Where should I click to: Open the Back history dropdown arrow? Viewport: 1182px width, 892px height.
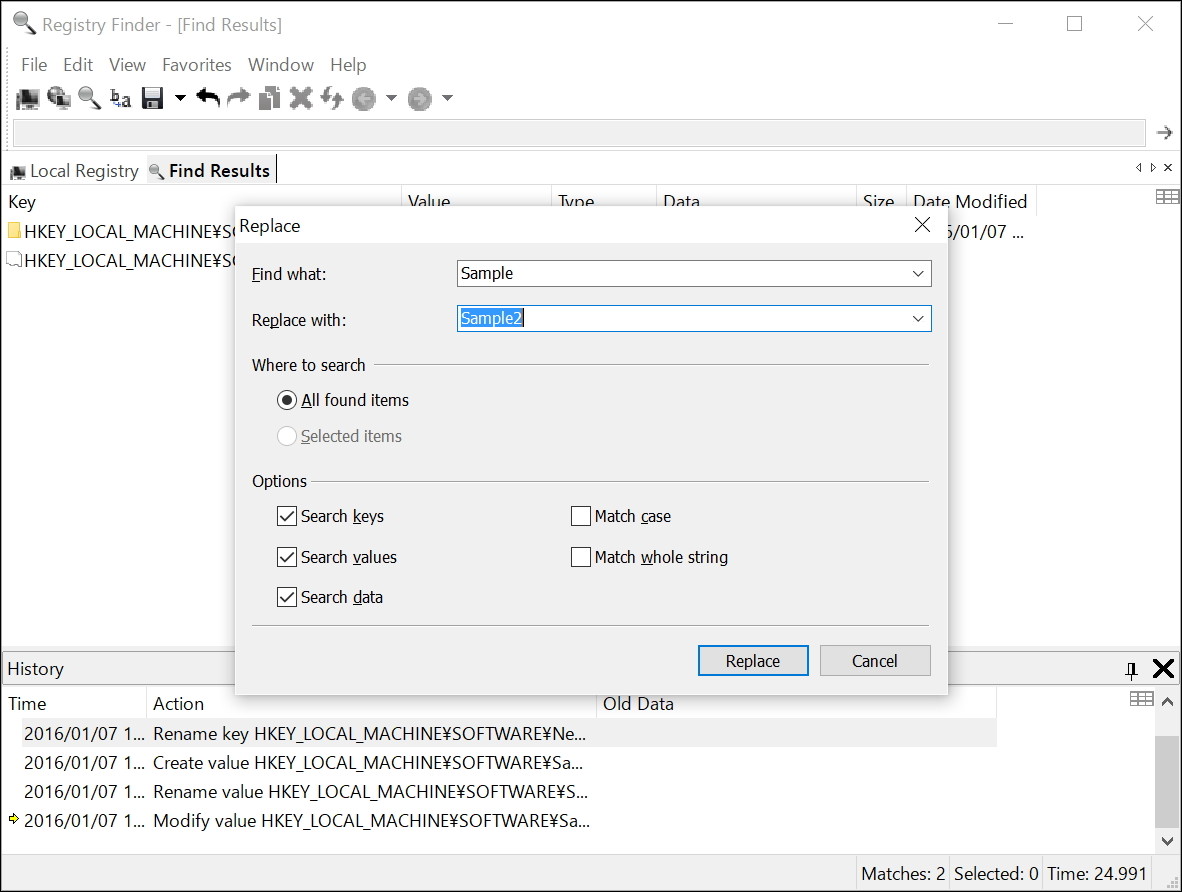391,98
